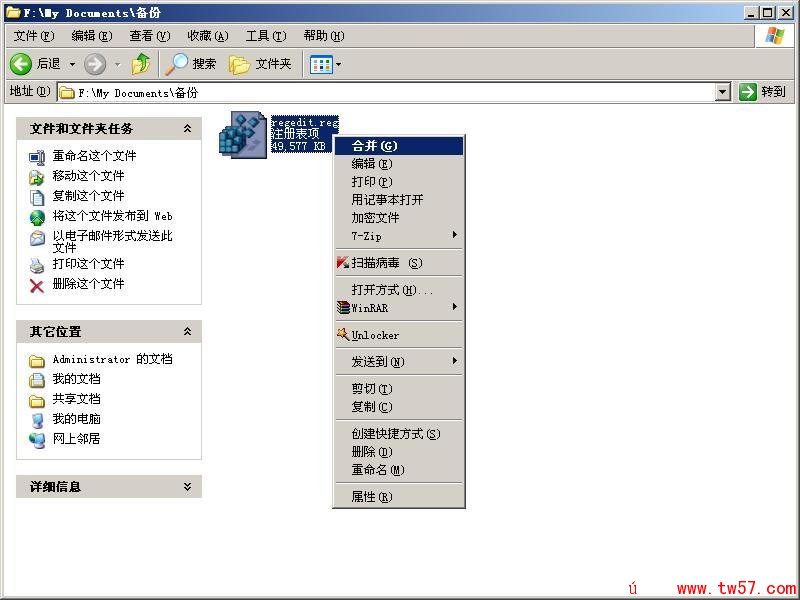Click the Unlocker icon in context menu
This screenshot has height=600, width=800.
coord(343,335)
